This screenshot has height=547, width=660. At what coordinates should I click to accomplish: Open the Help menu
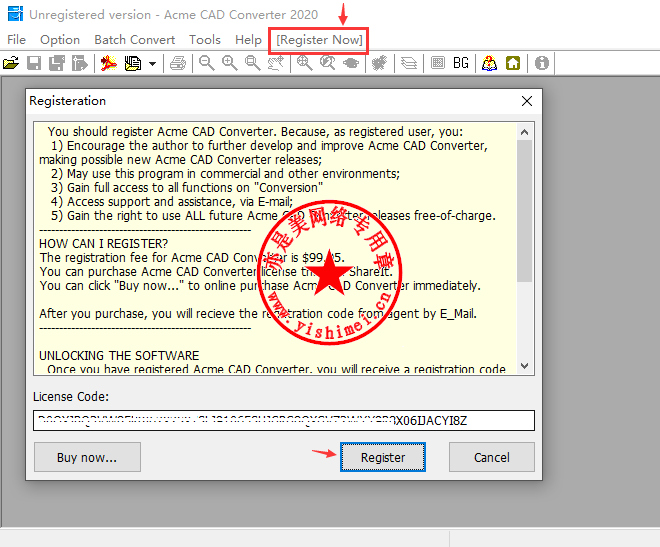pyautogui.click(x=248, y=40)
